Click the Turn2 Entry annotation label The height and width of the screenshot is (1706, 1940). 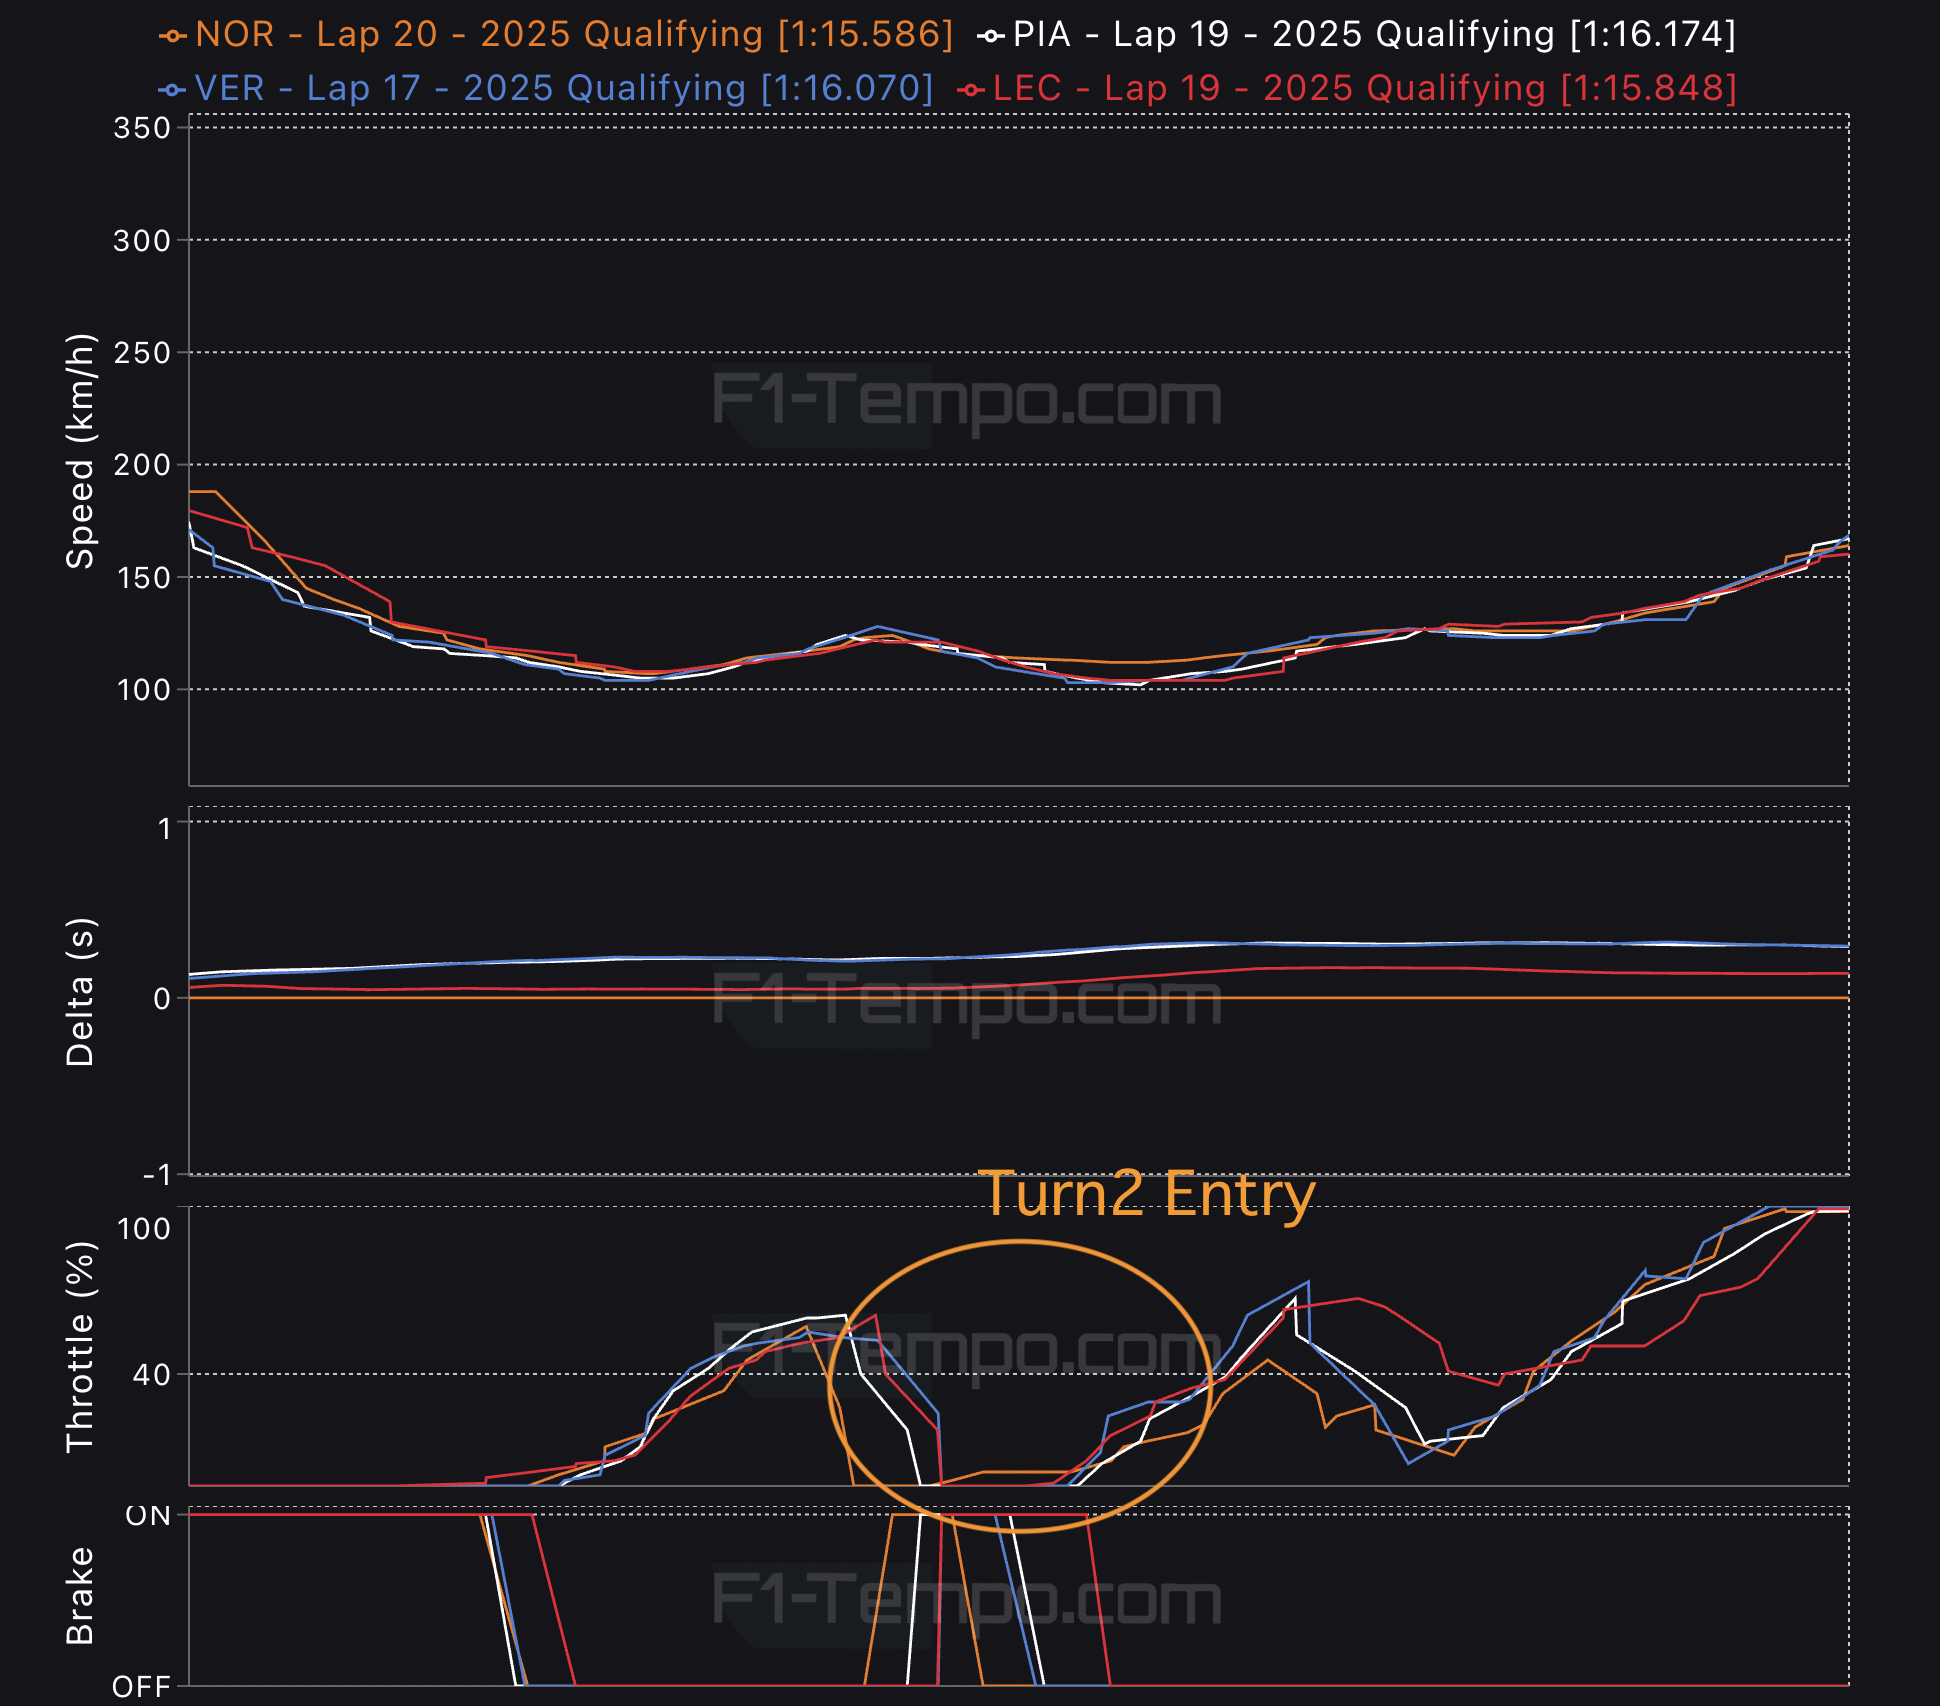(1146, 1194)
